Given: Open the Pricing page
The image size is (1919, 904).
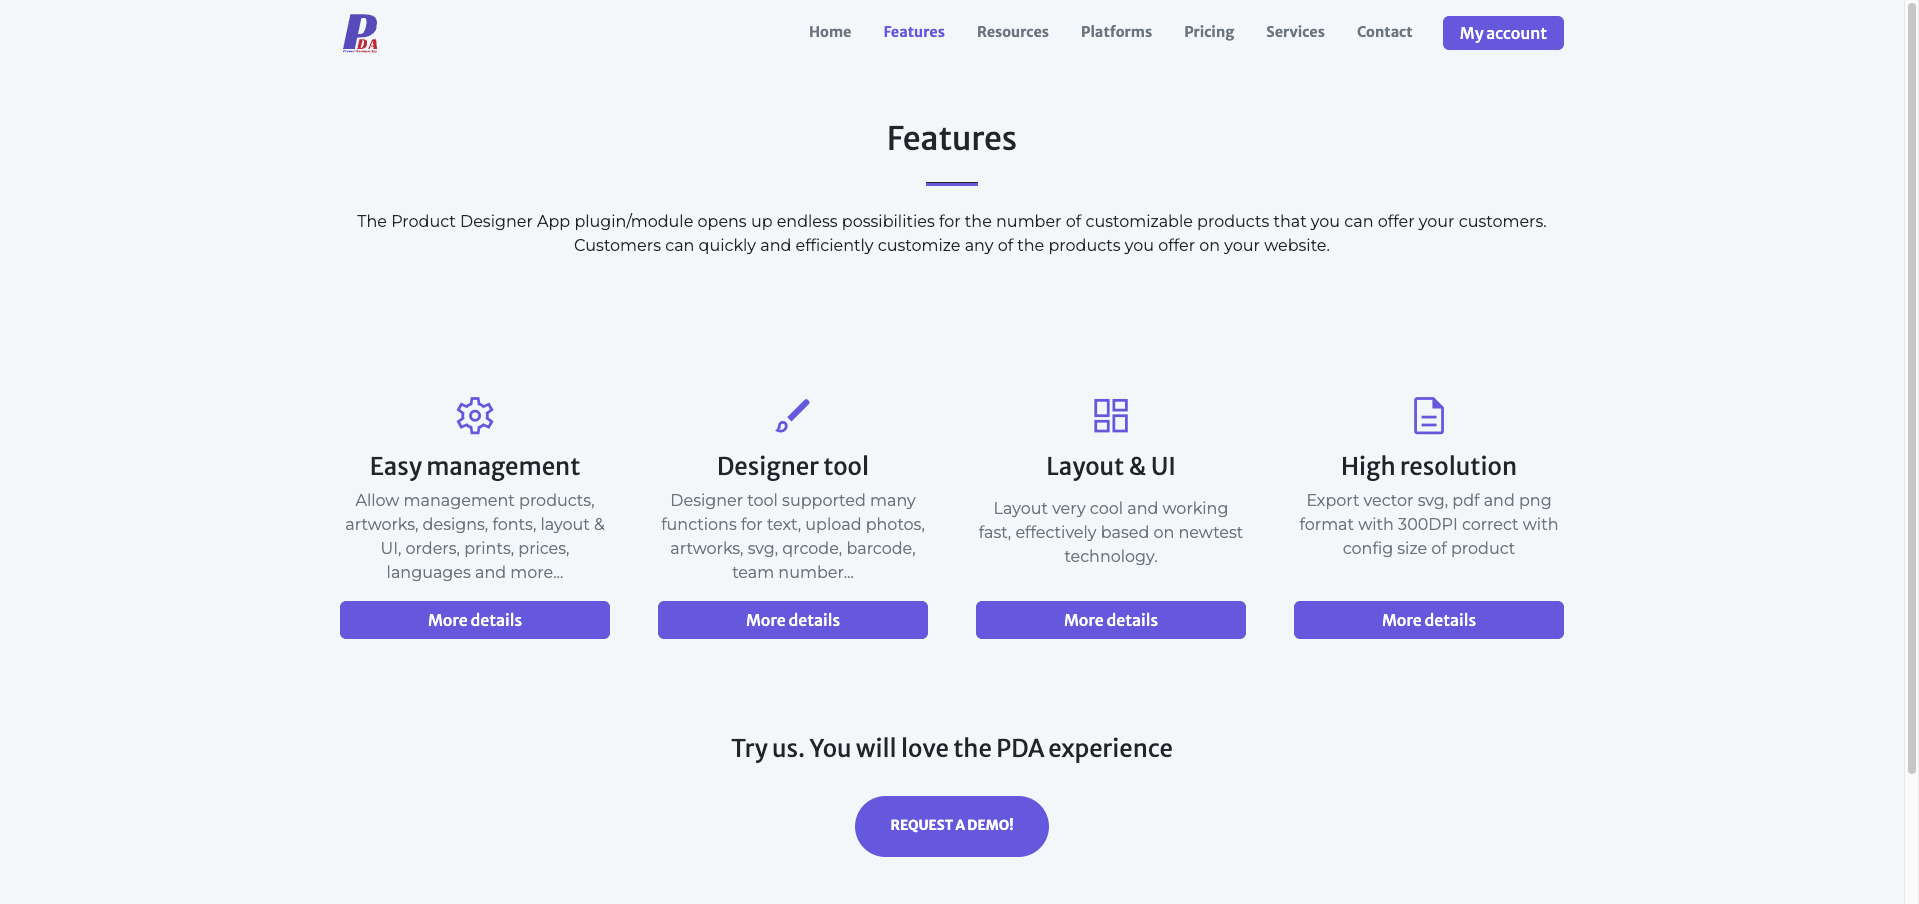Looking at the screenshot, I should tap(1208, 31).
